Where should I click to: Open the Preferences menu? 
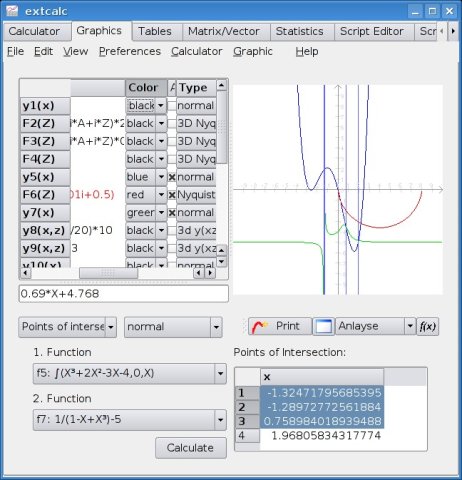tap(130, 51)
